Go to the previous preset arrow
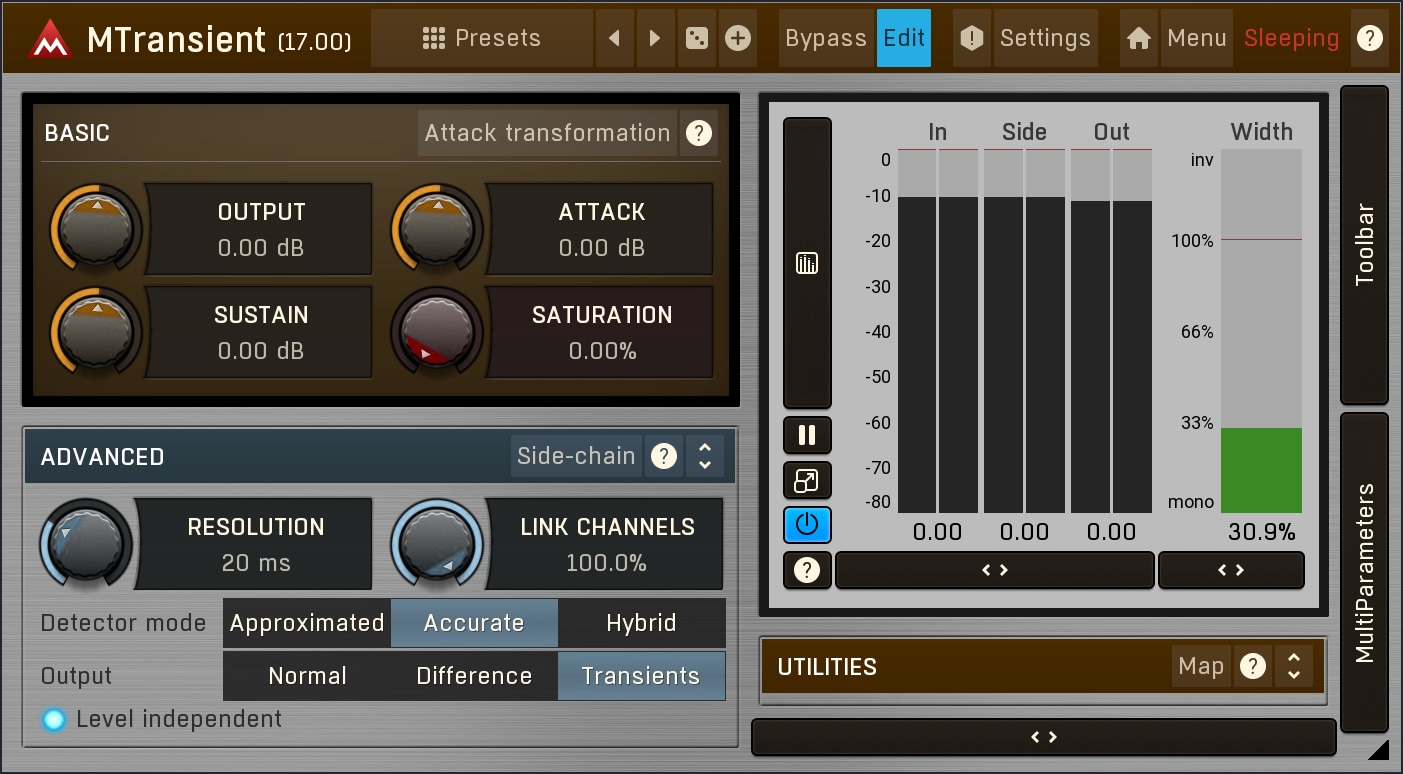This screenshot has width=1403, height=774. [x=615, y=38]
